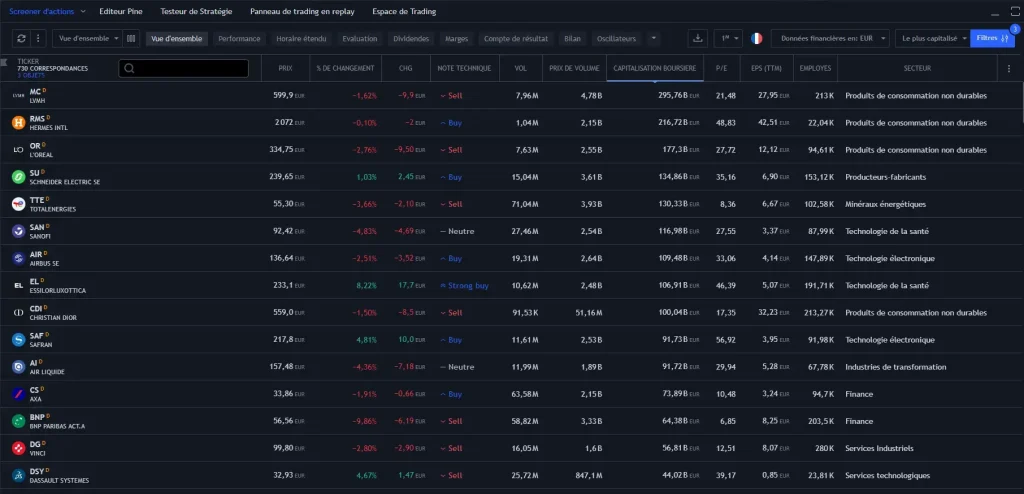Screen dimensions: 1024x494
Task: Select the Performance column tab
Action: [x=239, y=39]
